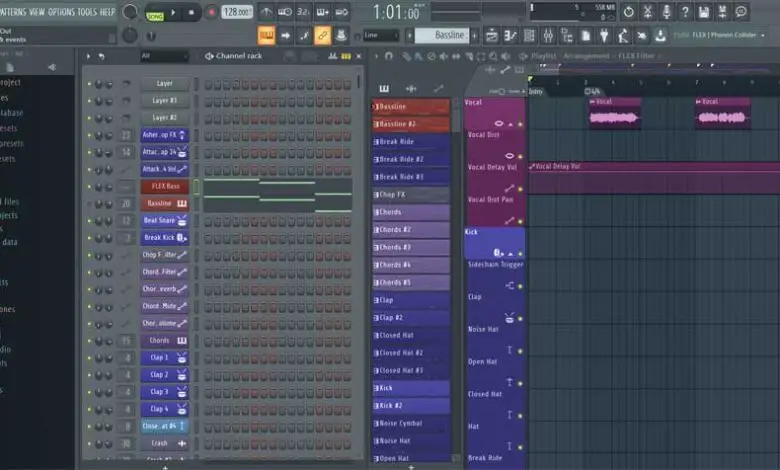The height and width of the screenshot is (470, 780).
Task: Toggle mute dot on Vocal playlist track
Action: (x=520, y=124)
